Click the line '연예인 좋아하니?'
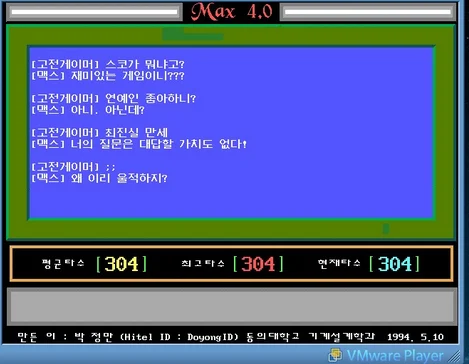 pyautogui.click(x=150, y=98)
